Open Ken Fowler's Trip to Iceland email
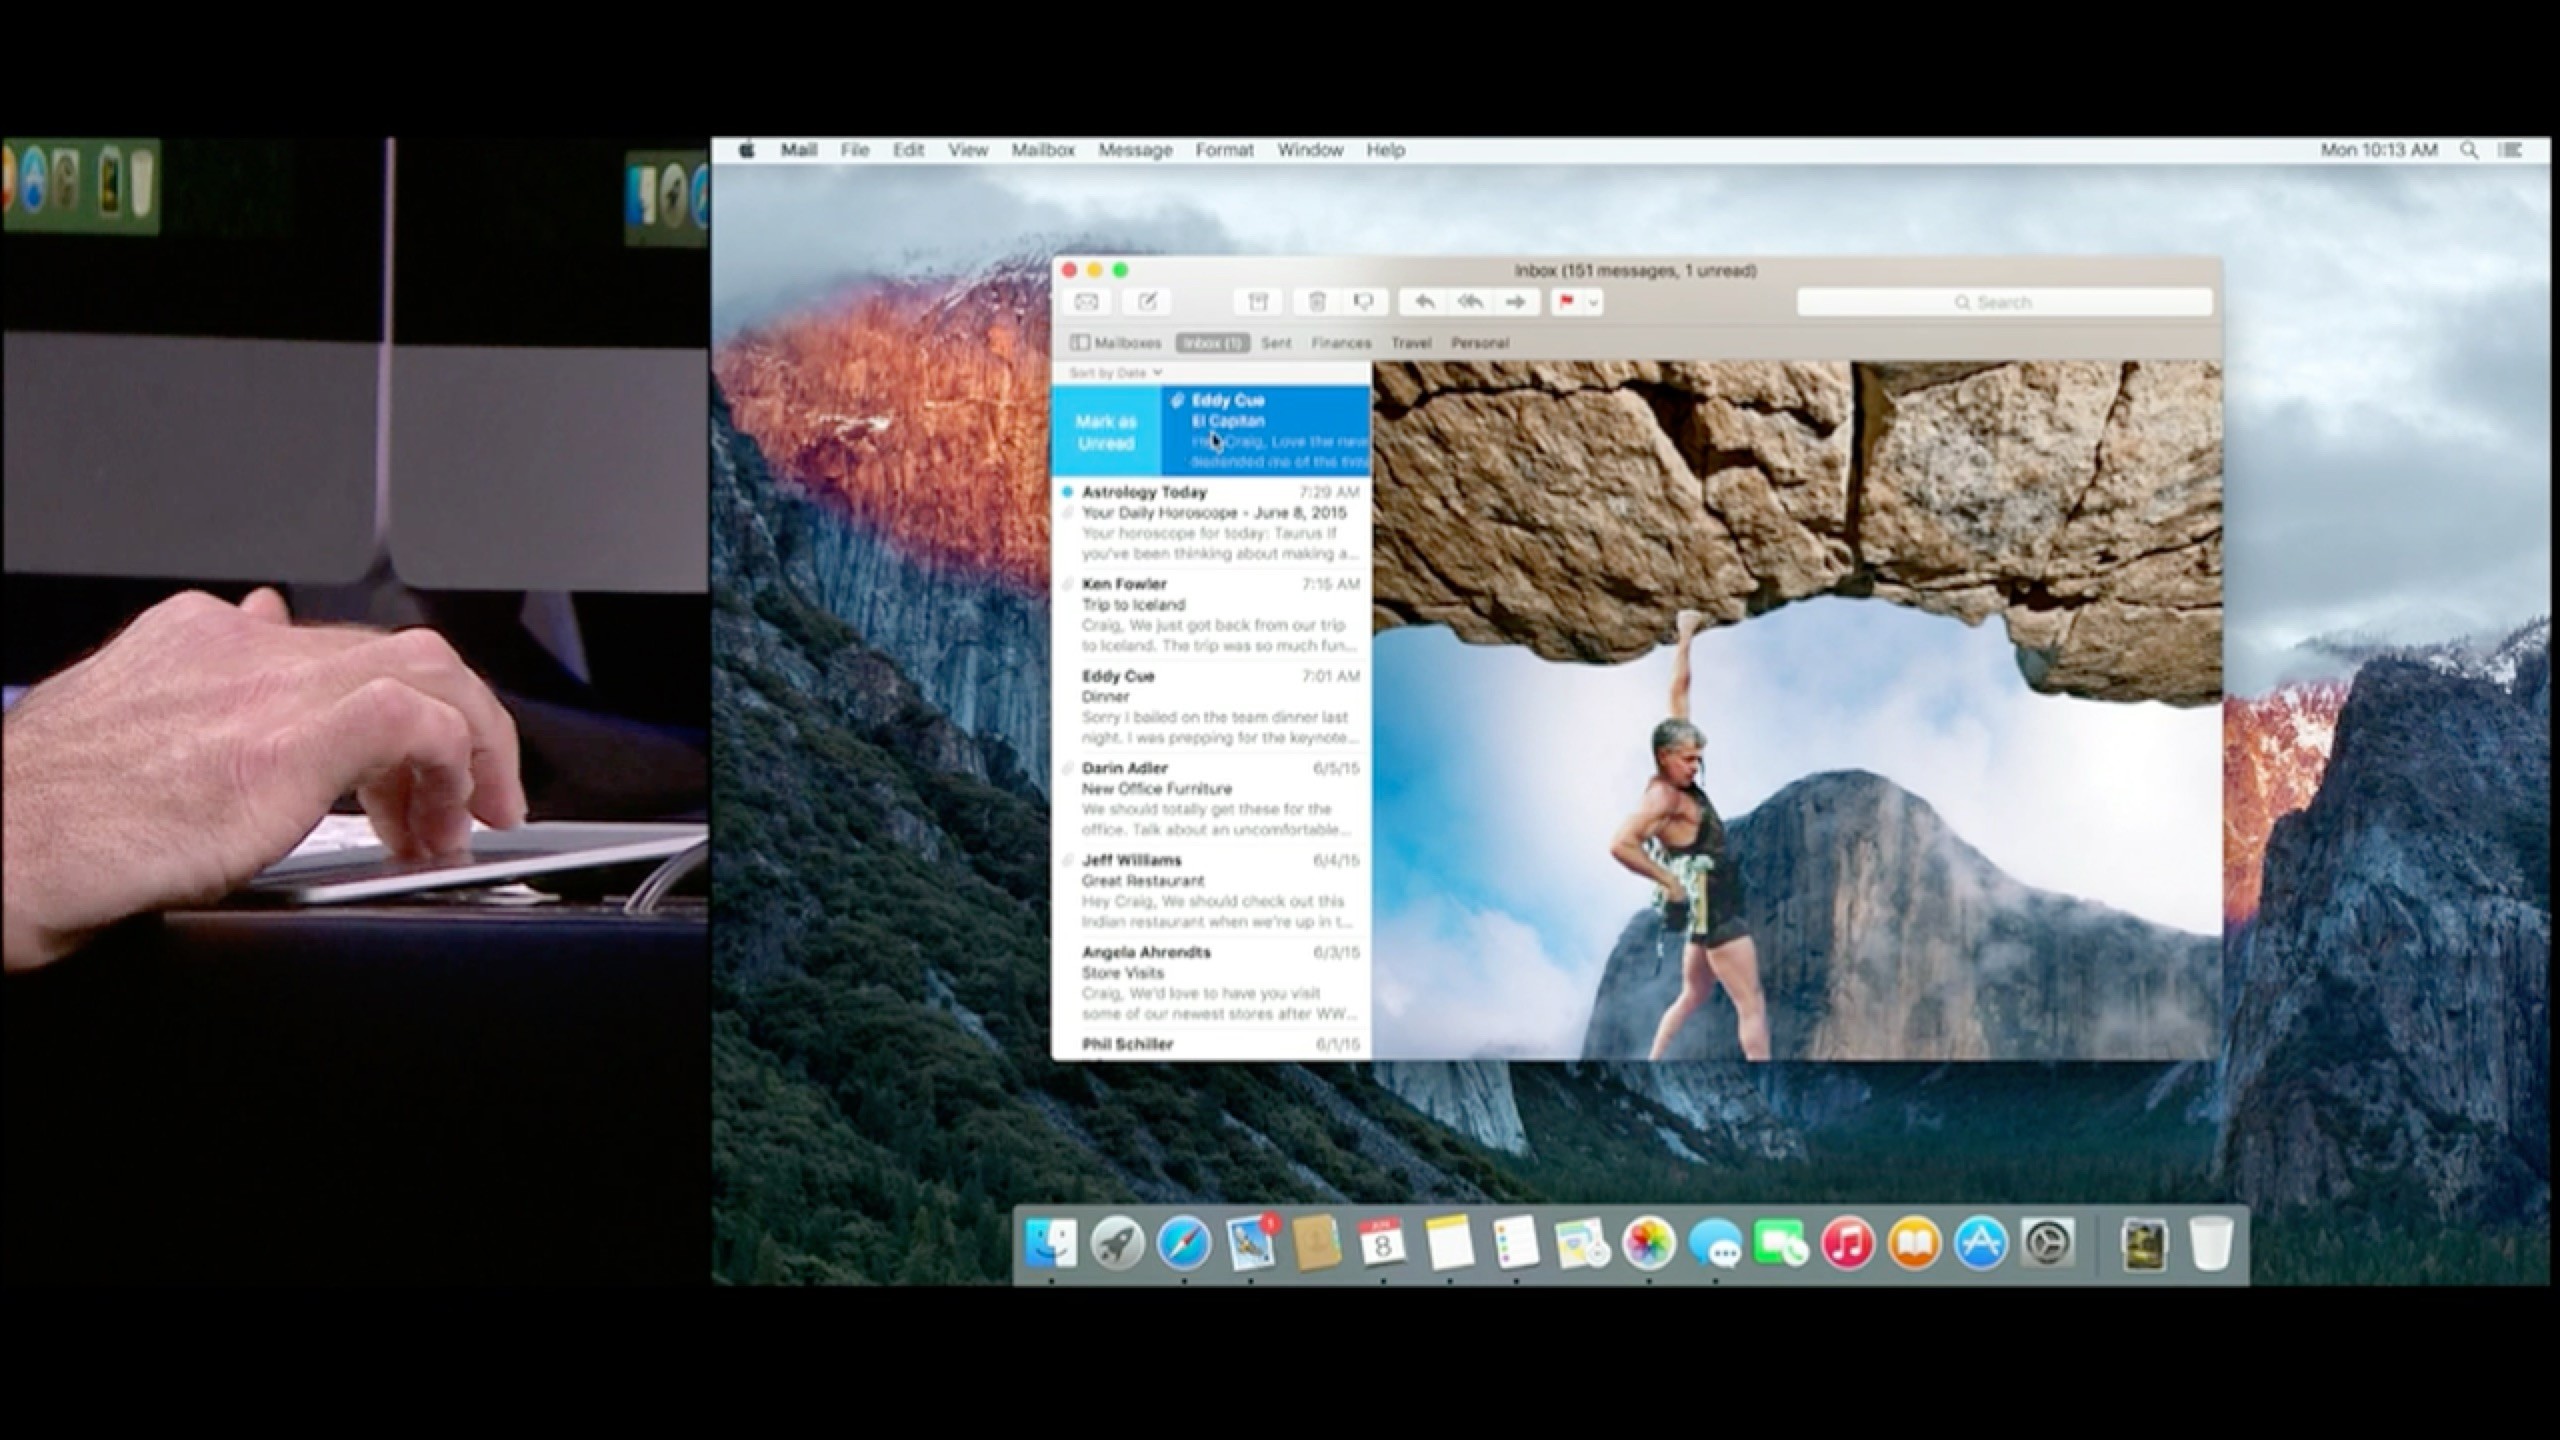This screenshot has width=2560, height=1440. pos(1212,615)
